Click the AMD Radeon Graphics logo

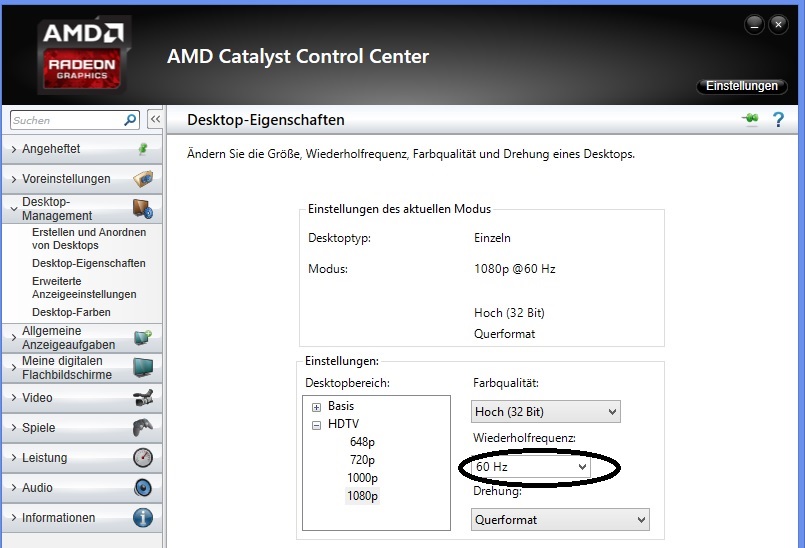point(83,55)
